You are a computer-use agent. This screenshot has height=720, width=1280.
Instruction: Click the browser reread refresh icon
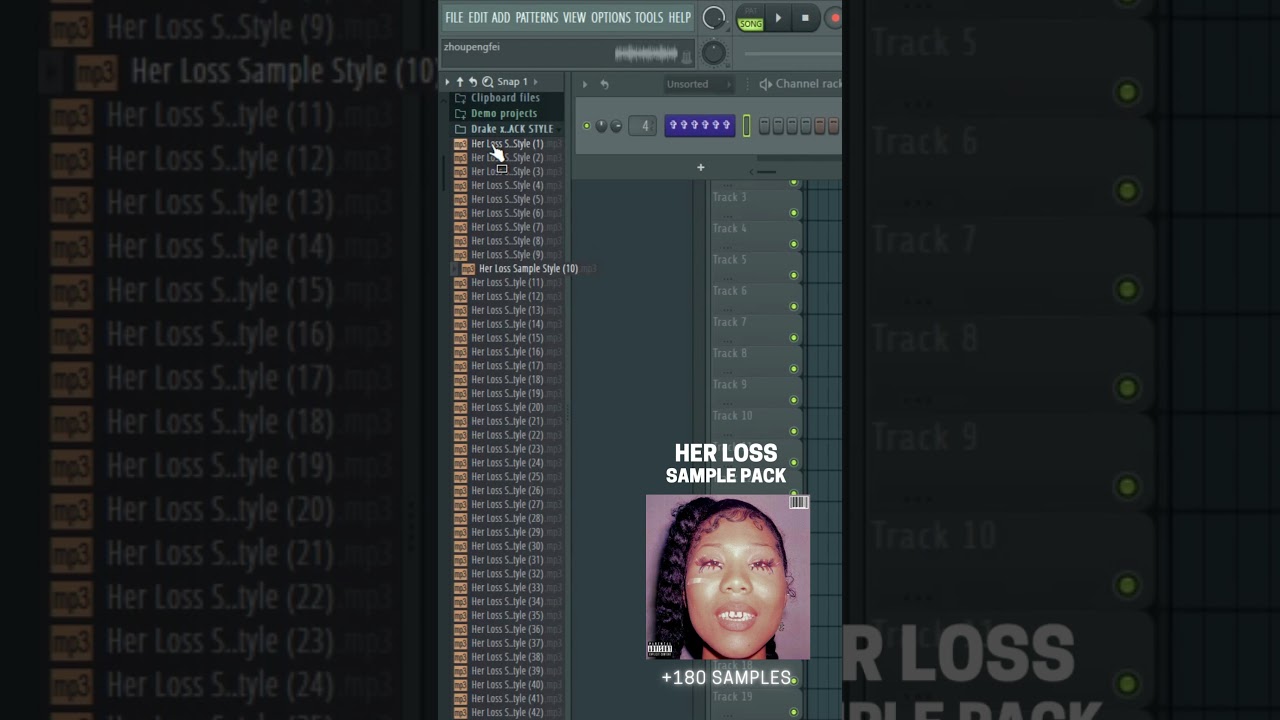pyautogui.click(x=473, y=82)
